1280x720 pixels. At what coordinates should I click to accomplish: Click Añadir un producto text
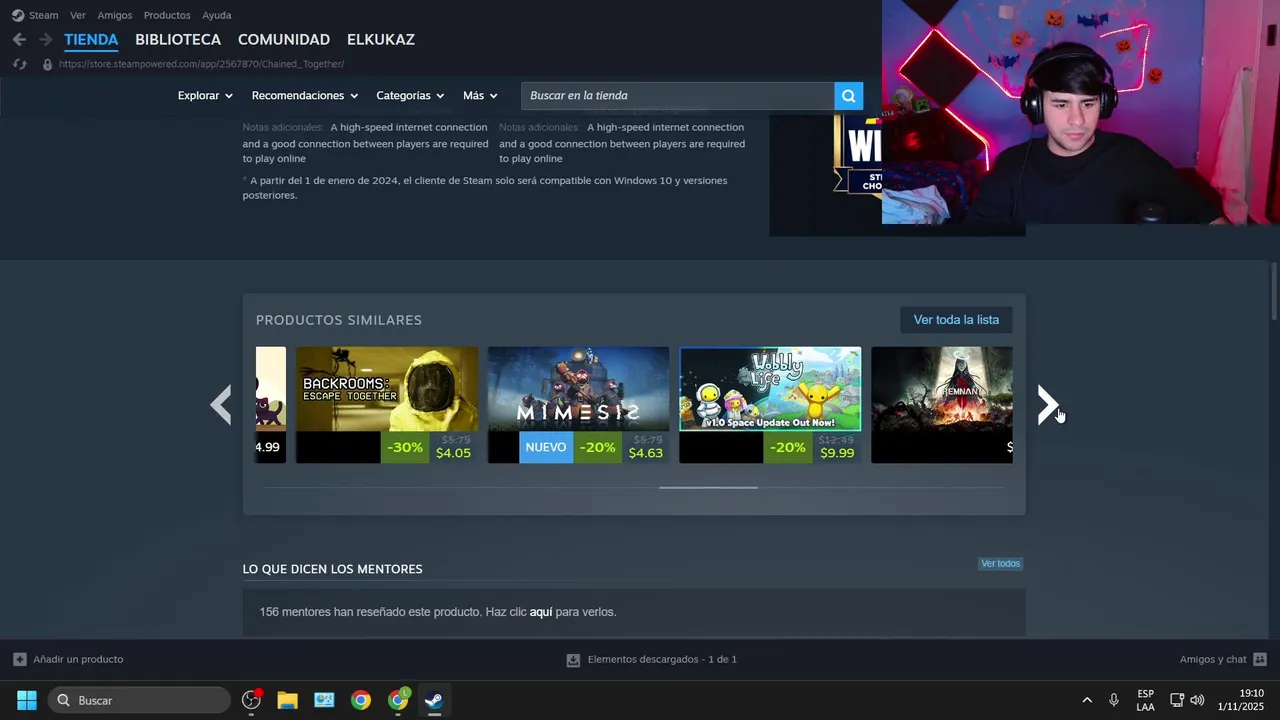pyautogui.click(x=78, y=659)
